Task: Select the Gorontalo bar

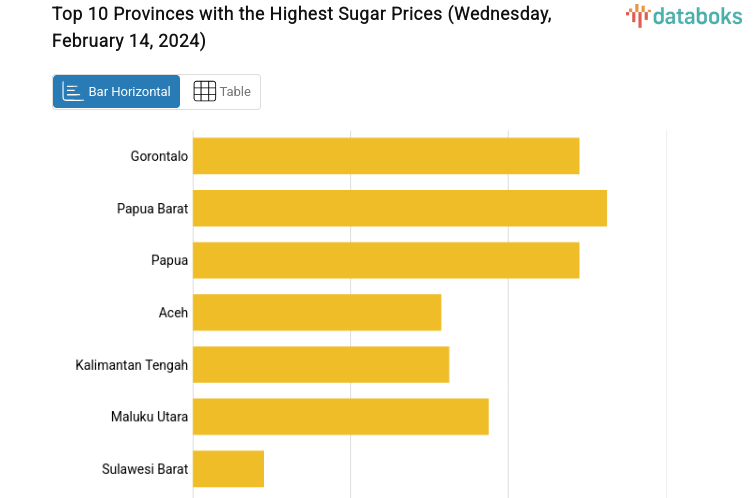Action: pyautogui.click(x=386, y=156)
